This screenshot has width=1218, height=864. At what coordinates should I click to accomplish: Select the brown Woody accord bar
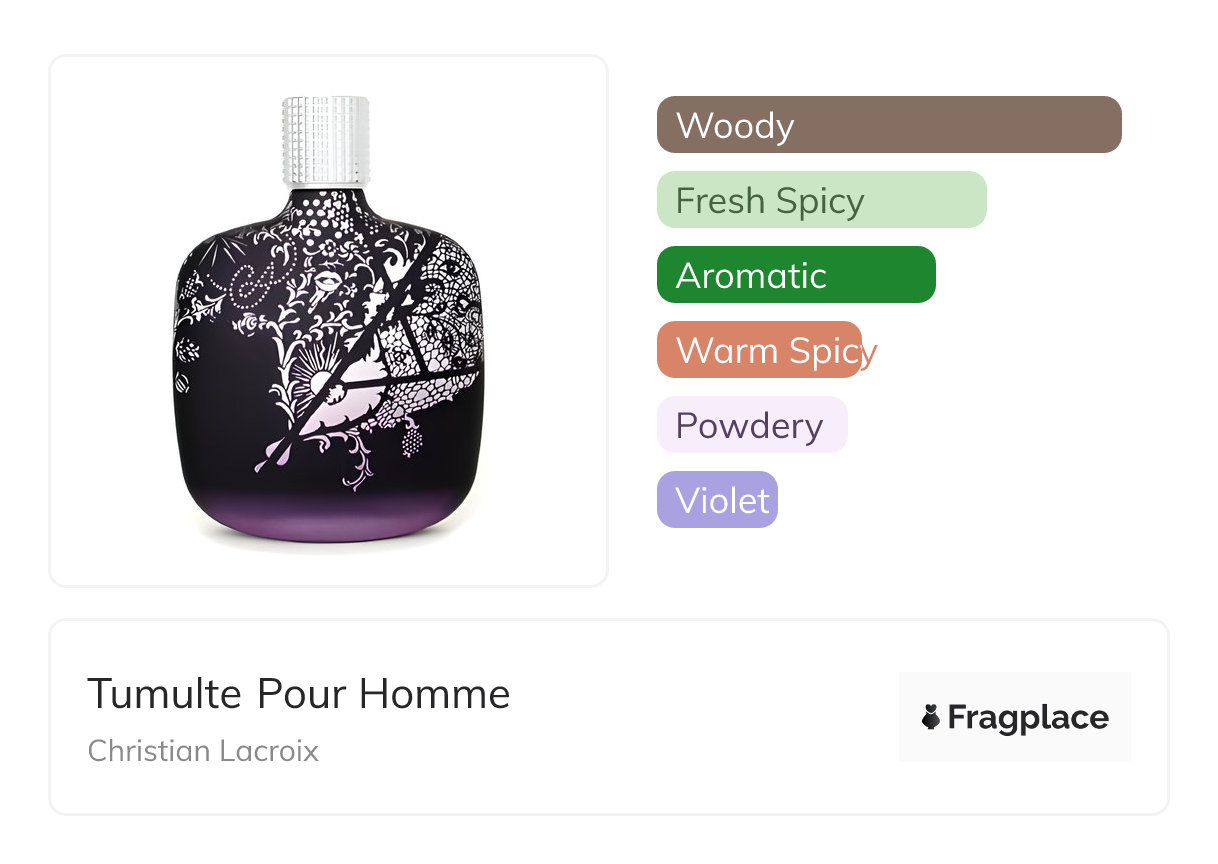click(889, 125)
